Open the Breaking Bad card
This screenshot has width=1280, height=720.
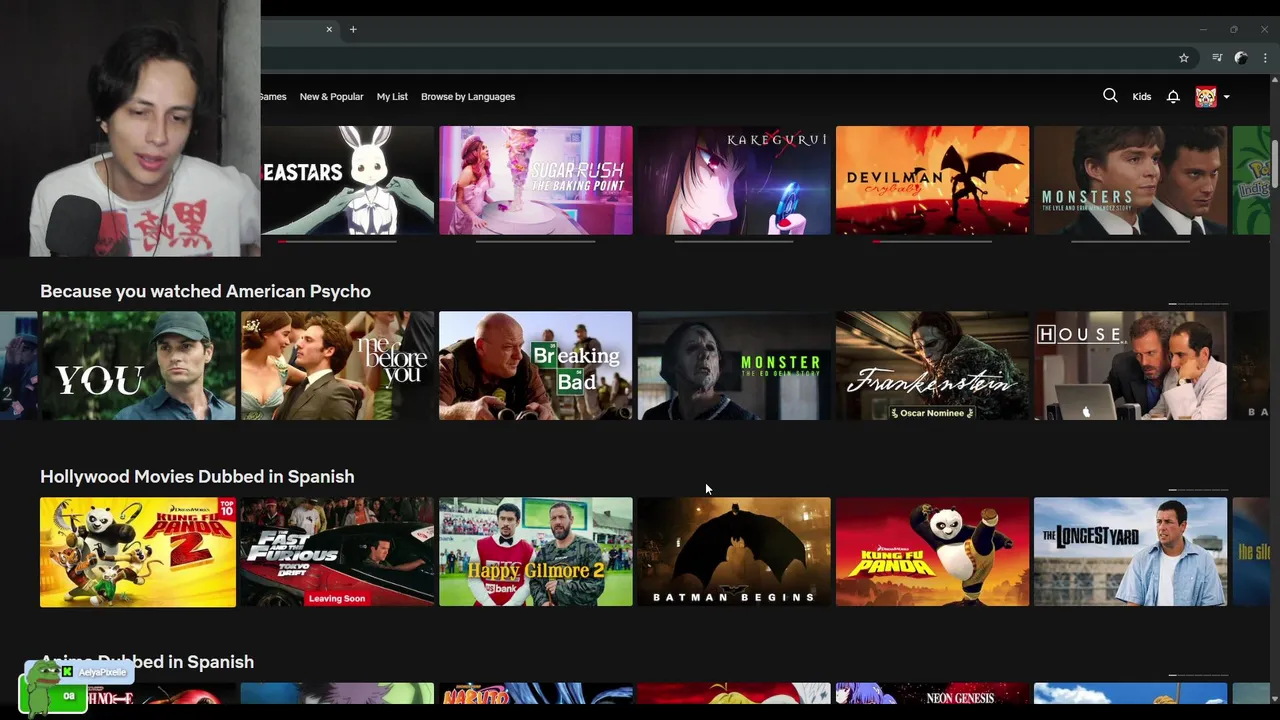pyautogui.click(x=536, y=366)
